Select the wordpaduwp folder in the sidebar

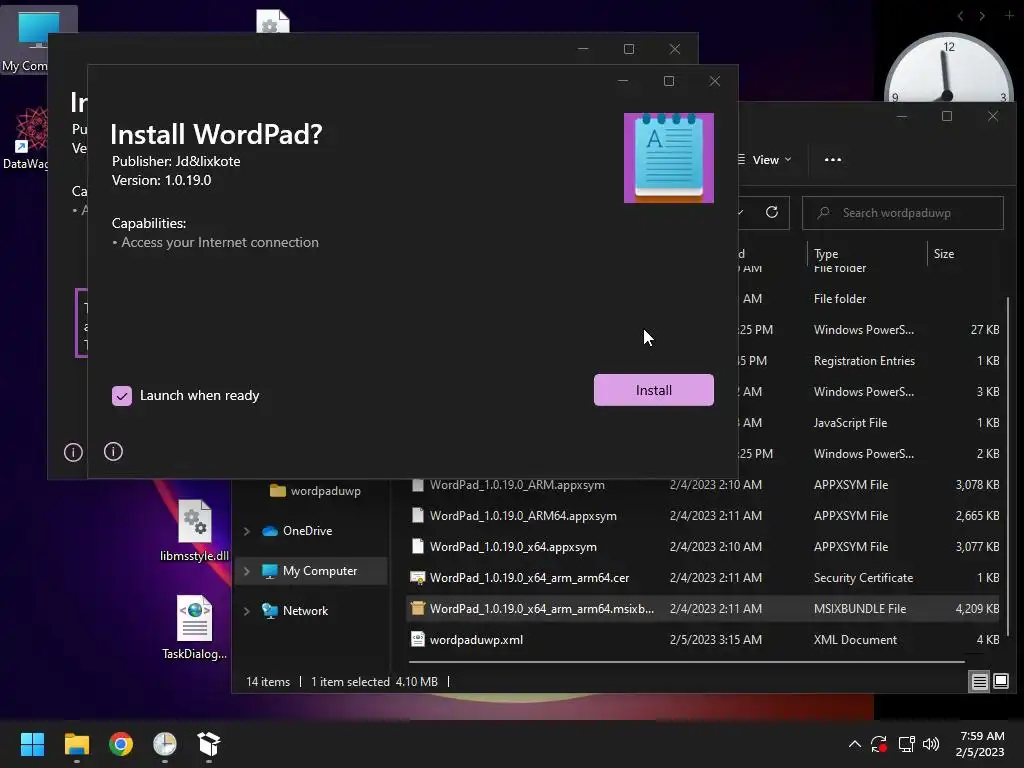click(315, 490)
